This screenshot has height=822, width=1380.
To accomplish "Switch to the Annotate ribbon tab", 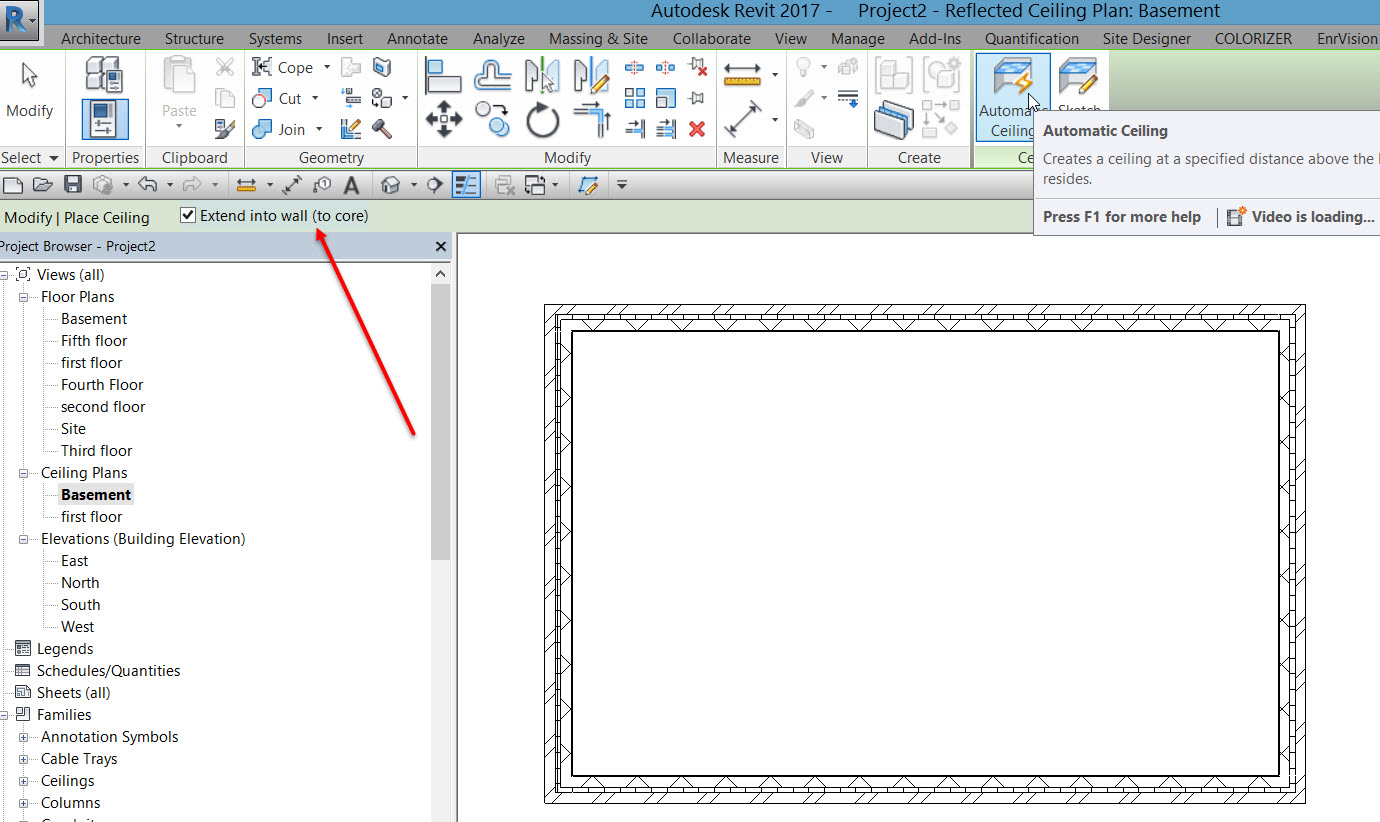I will click(417, 38).
